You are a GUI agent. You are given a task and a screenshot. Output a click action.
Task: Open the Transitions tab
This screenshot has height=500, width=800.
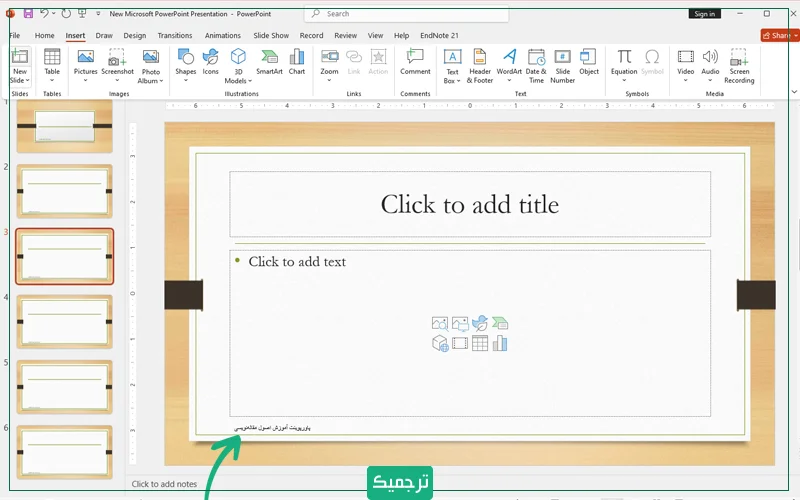[174, 35]
